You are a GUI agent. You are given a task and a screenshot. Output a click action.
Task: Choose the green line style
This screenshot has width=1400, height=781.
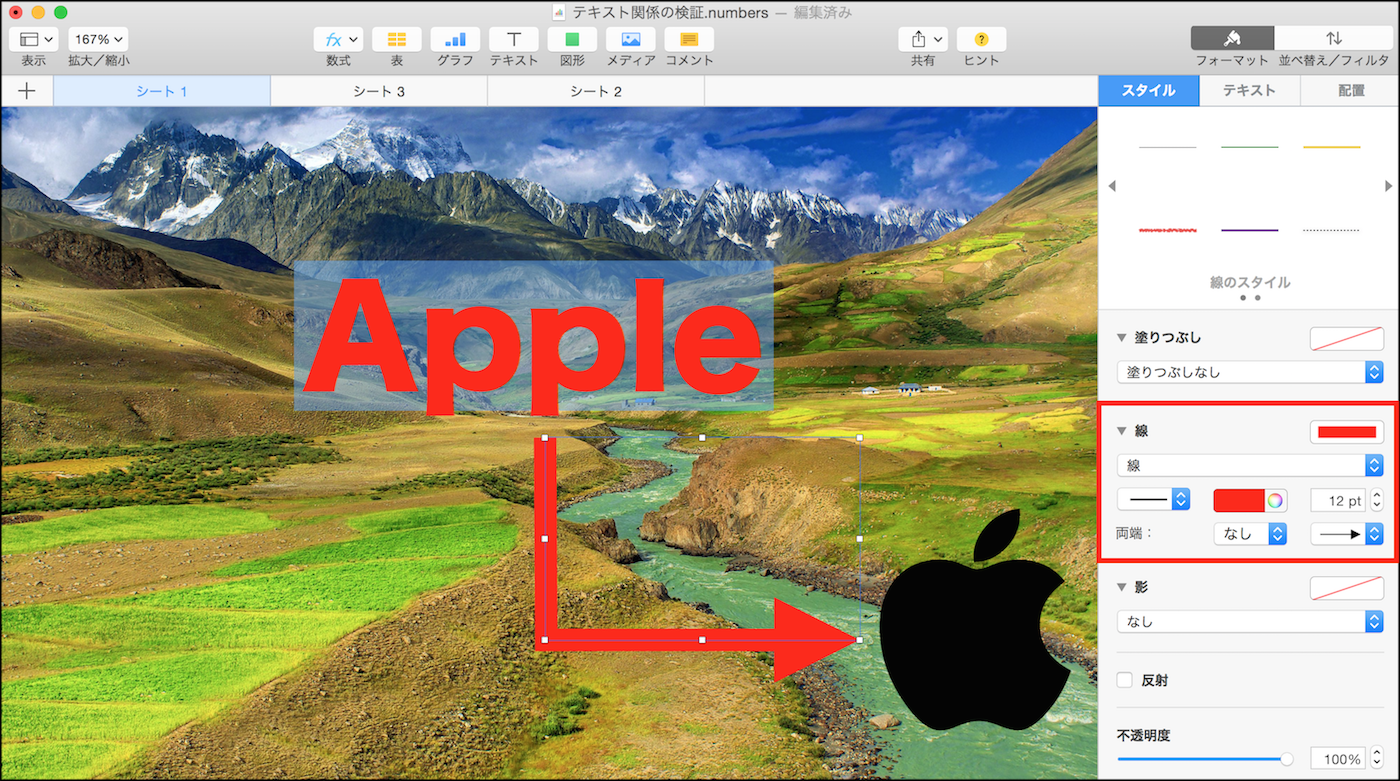[x=1250, y=148]
